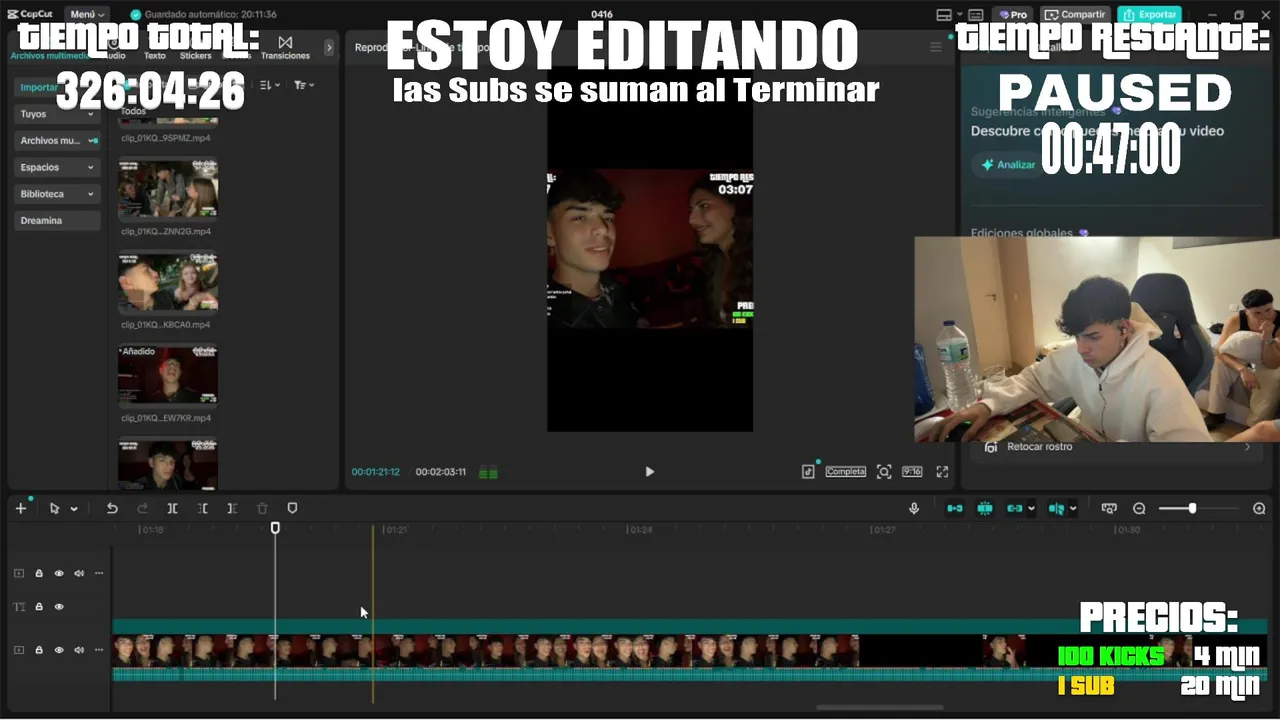Open the layout switcher icon in title bar
The width and height of the screenshot is (1280, 720).
click(x=944, y=15)
